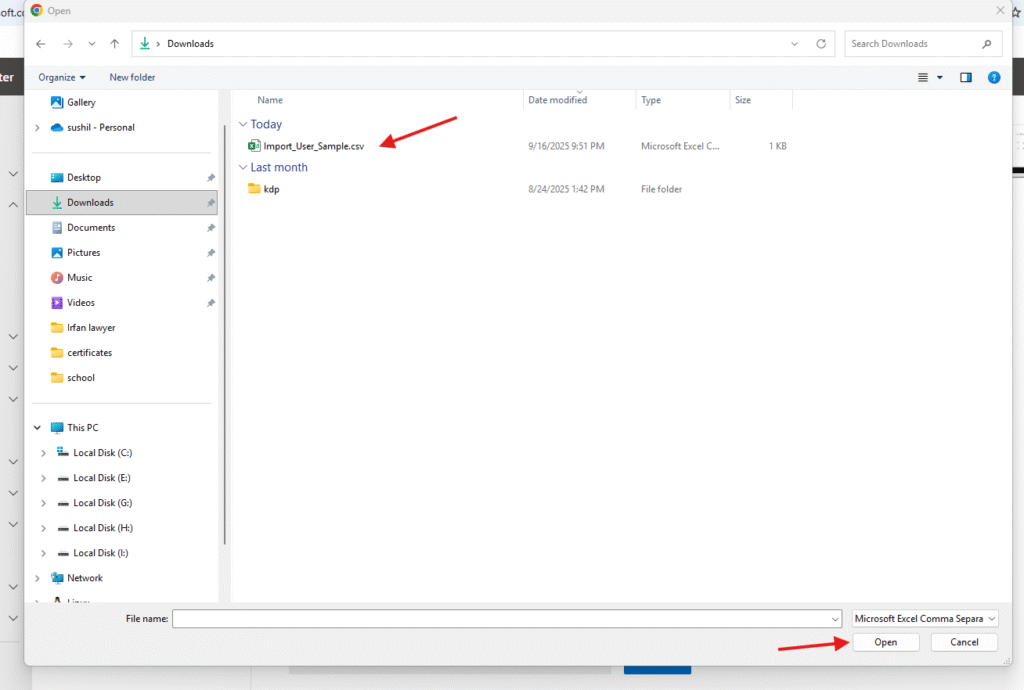
Task: Click the Cancel button
Action: pyautogui.click(x=963, y=642)
